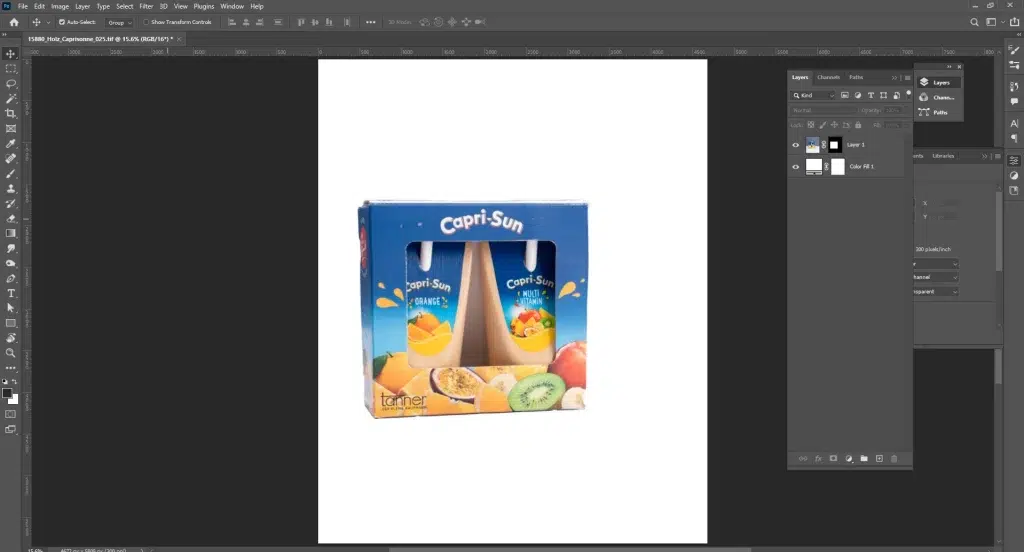
Task: Select the Zoom tool
Action: (10, 353)
